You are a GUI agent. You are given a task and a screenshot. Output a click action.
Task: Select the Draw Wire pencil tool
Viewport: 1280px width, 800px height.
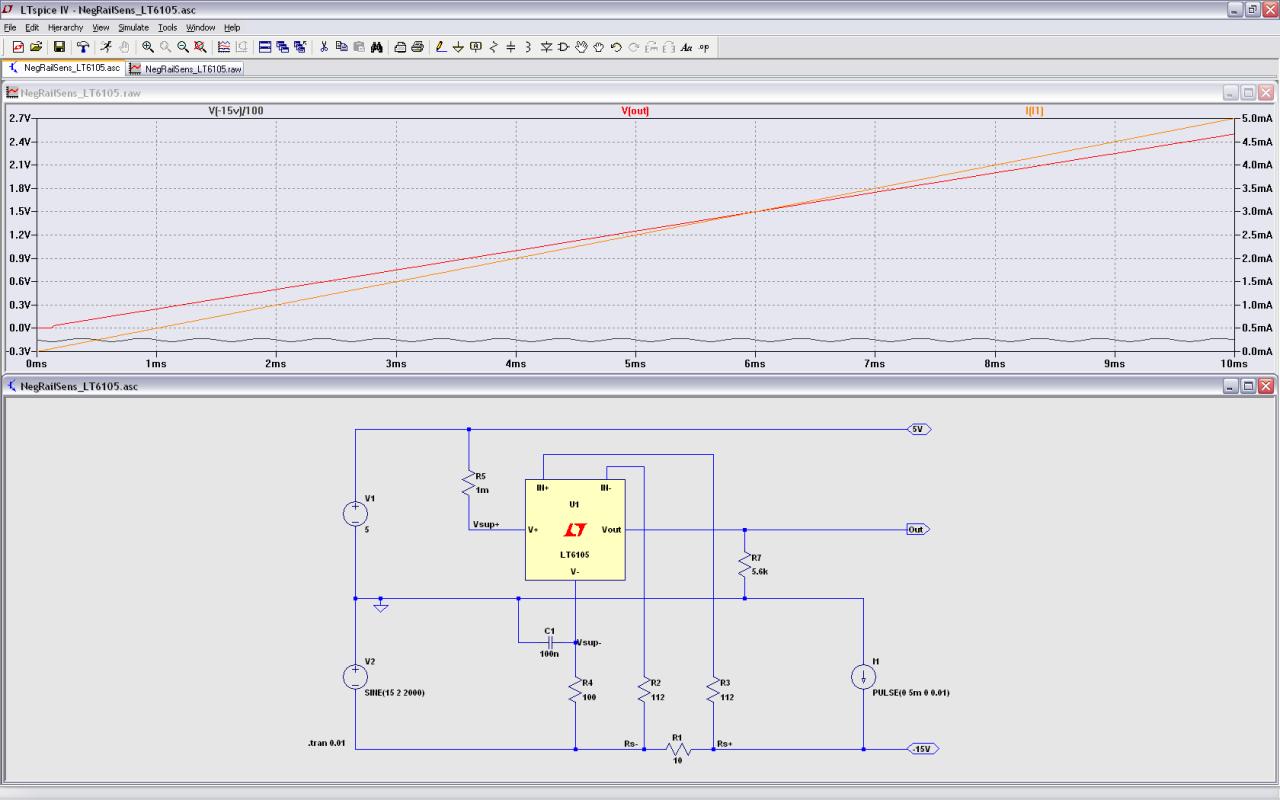(x=441, y=47)
